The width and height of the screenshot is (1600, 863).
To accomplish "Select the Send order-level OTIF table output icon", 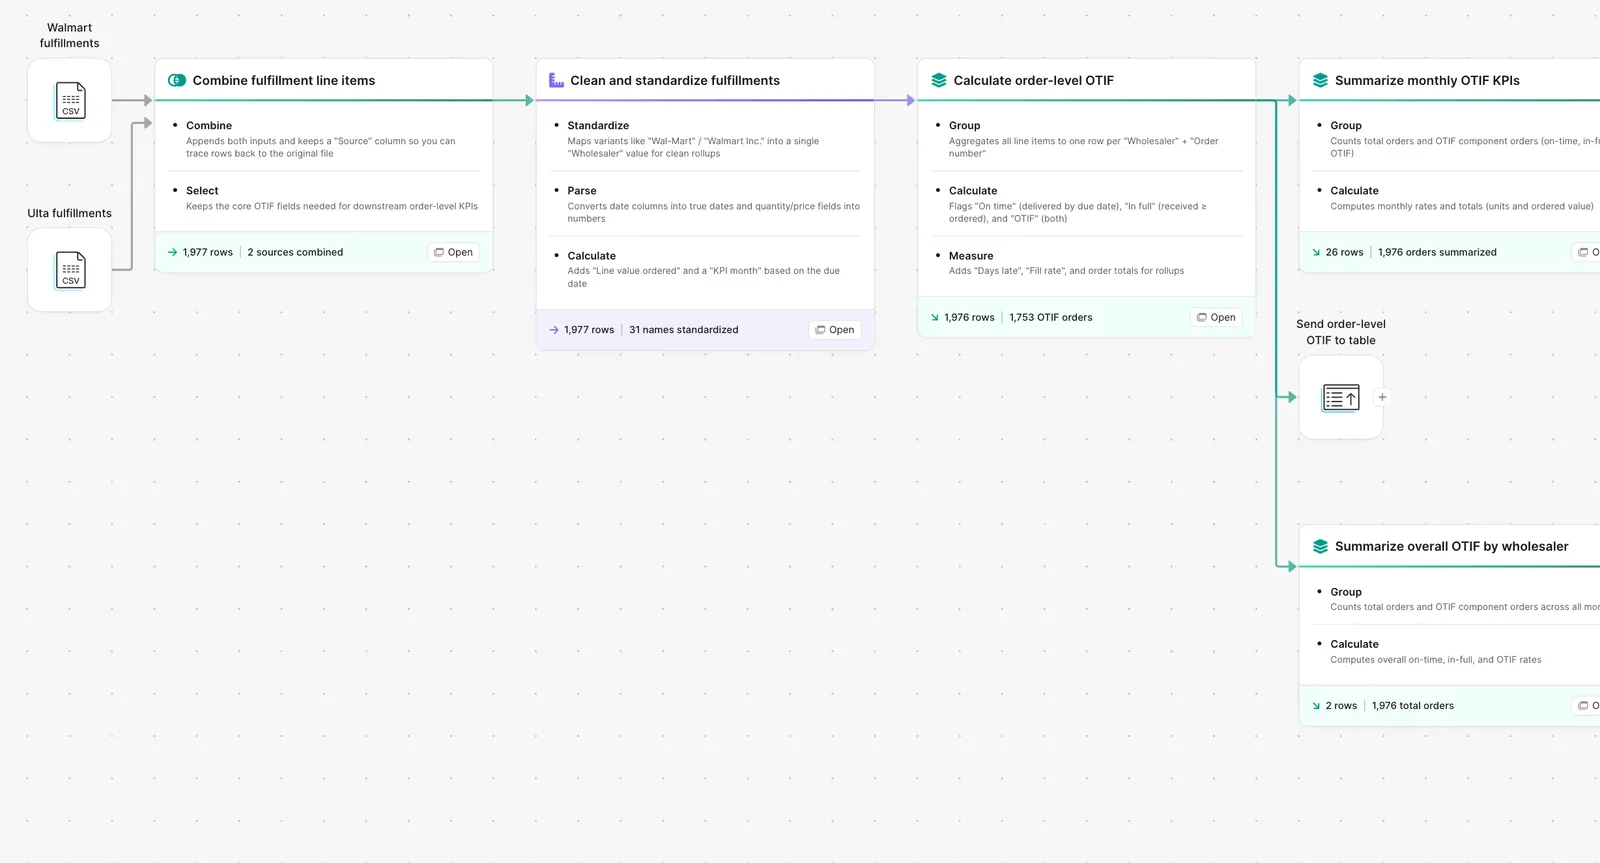I will tap(1341, 397).
